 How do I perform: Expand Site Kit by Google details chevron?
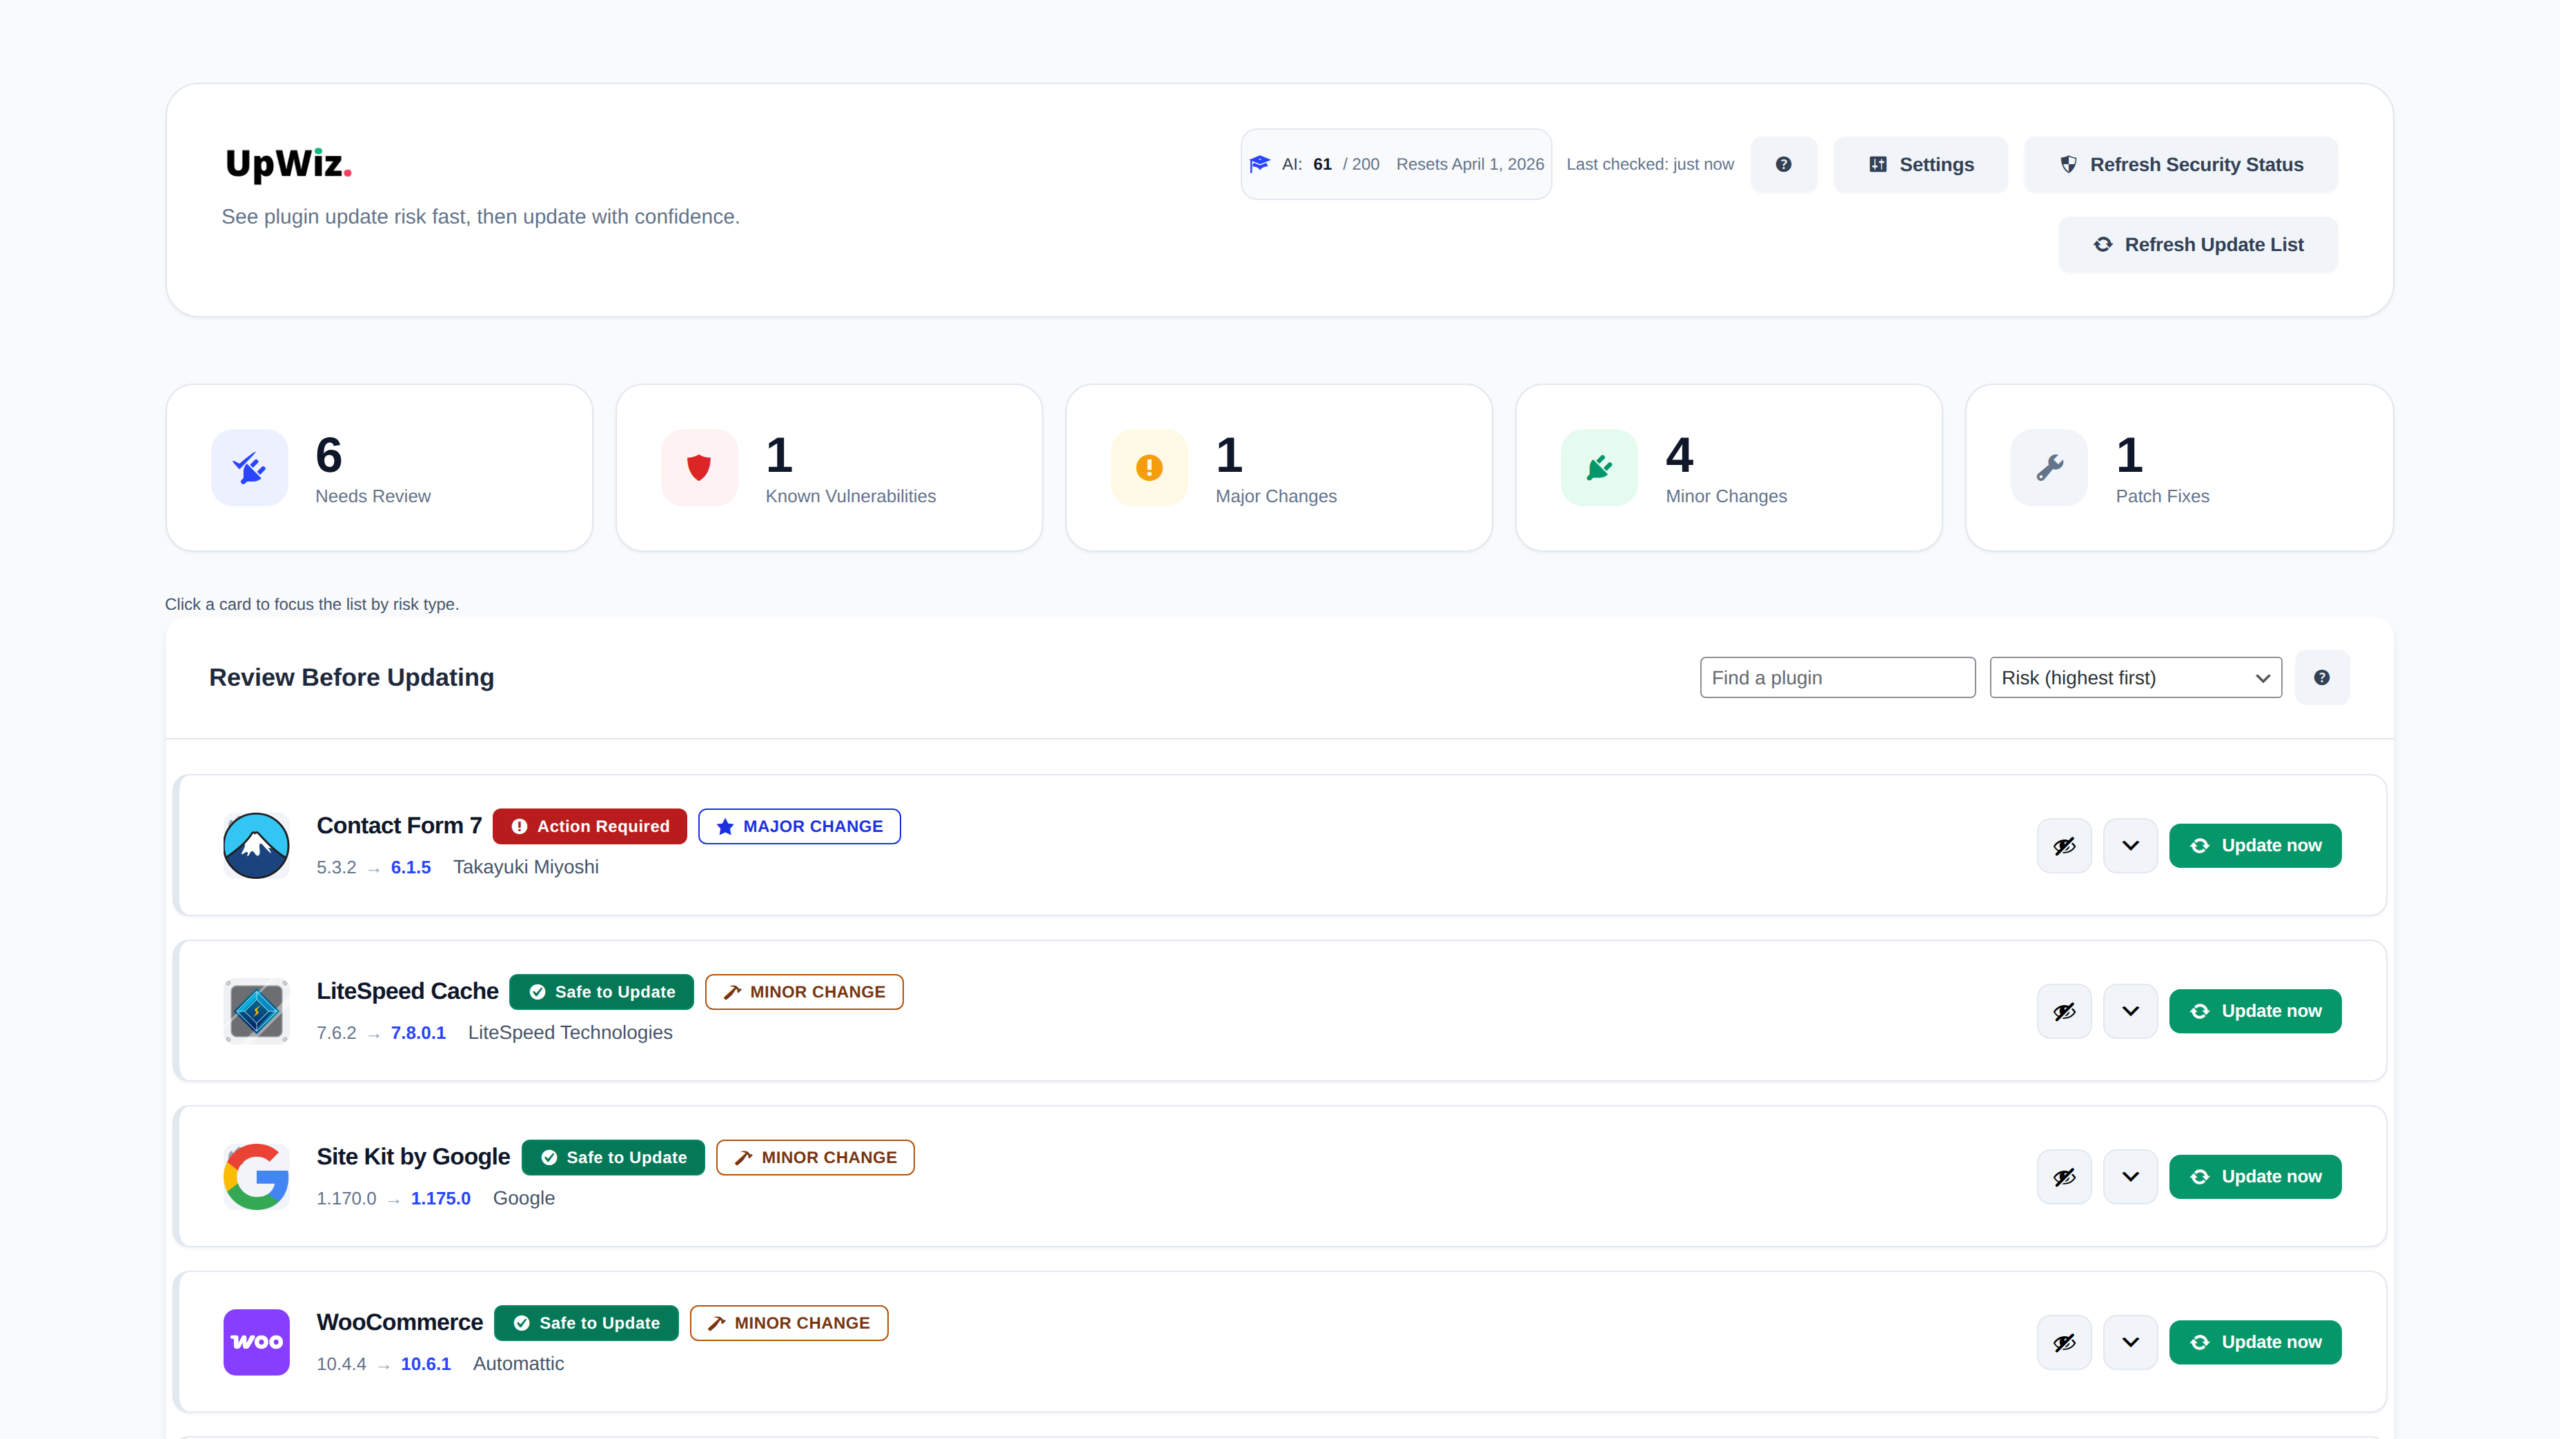tap(2130, 1177)
